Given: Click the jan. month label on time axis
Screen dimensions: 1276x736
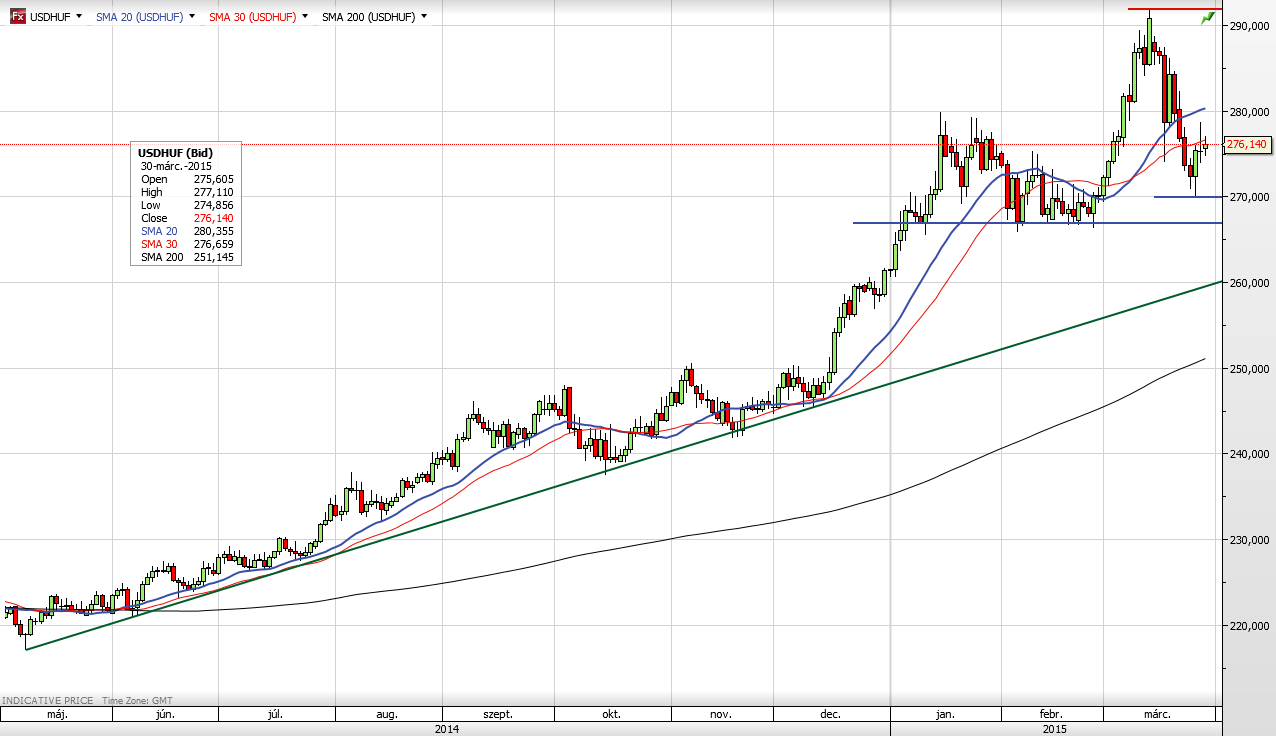Looking at the screenshot, I should [945, 715].
